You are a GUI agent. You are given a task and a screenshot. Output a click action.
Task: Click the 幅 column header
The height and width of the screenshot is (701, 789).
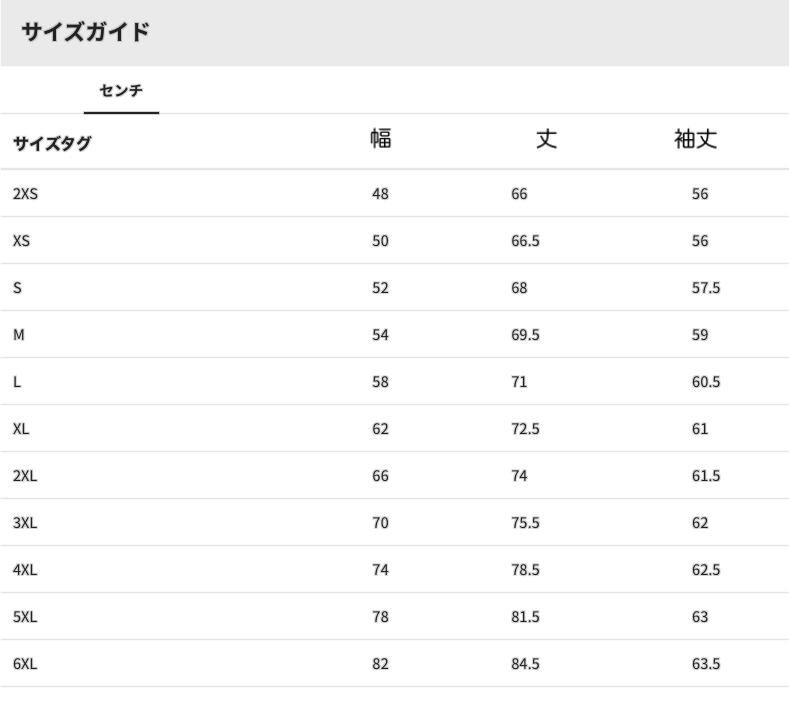[x=380, y=139]
